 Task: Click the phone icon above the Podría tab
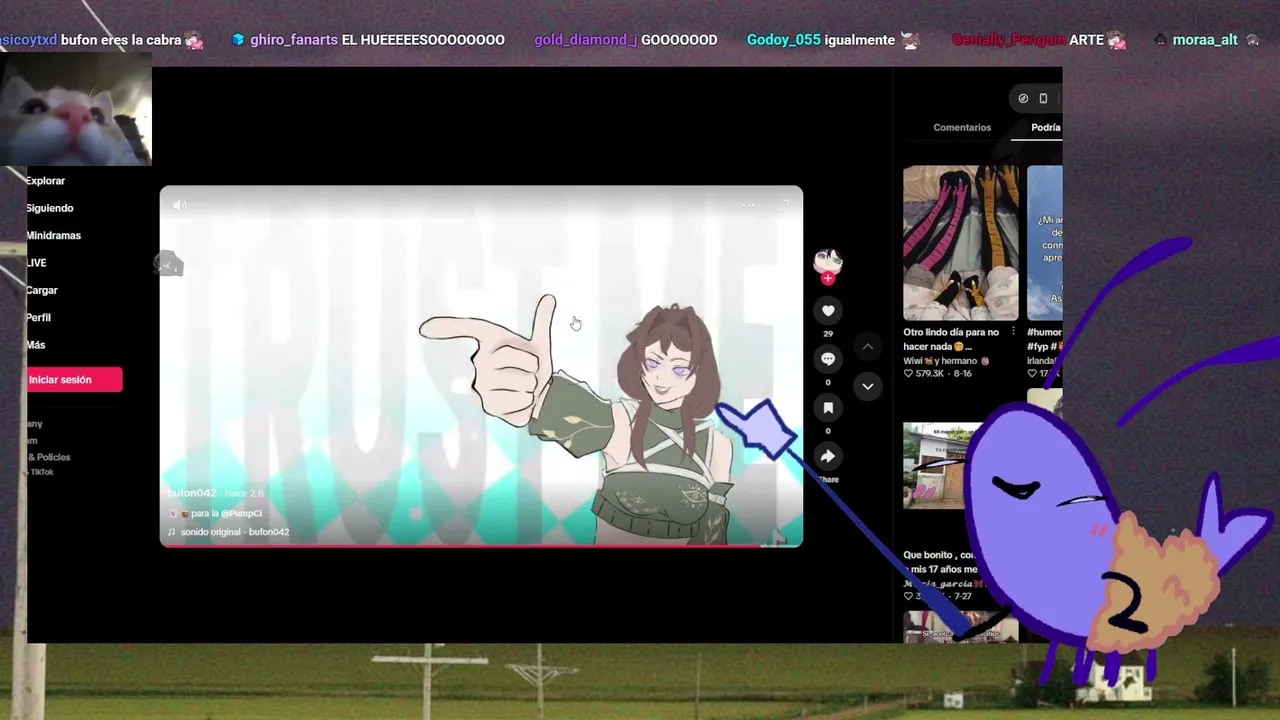click(x=1043, y=98)
